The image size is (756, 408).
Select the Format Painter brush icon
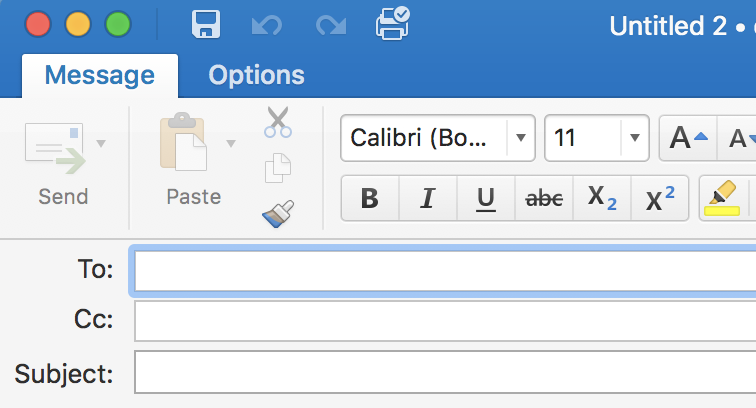pyautogui.click(x=278, y=214)
